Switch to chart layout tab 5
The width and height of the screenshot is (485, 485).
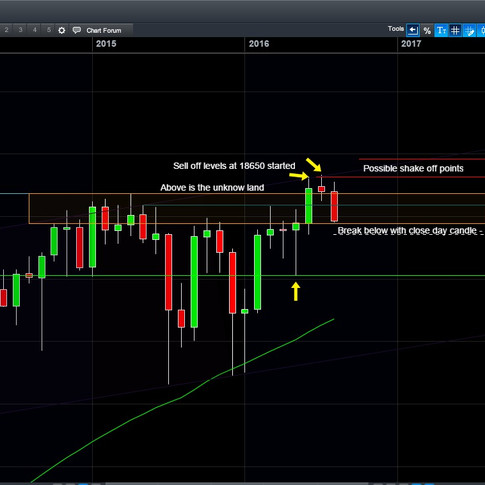tap(49, 30)
